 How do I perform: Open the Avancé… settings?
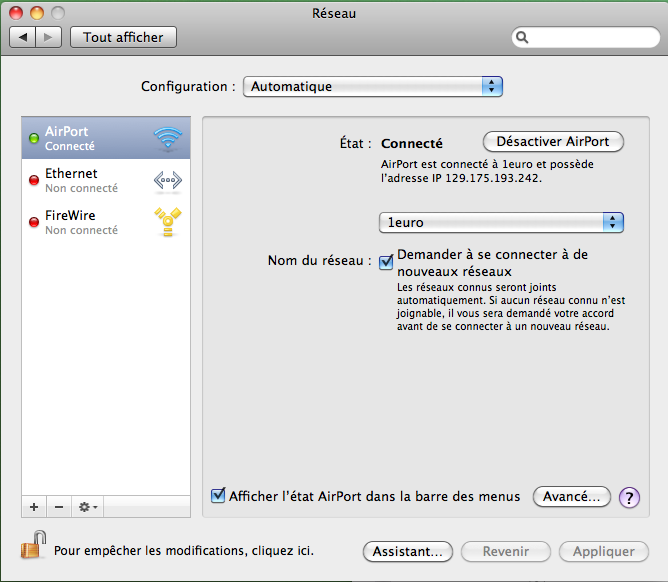[x=572, y=496]
